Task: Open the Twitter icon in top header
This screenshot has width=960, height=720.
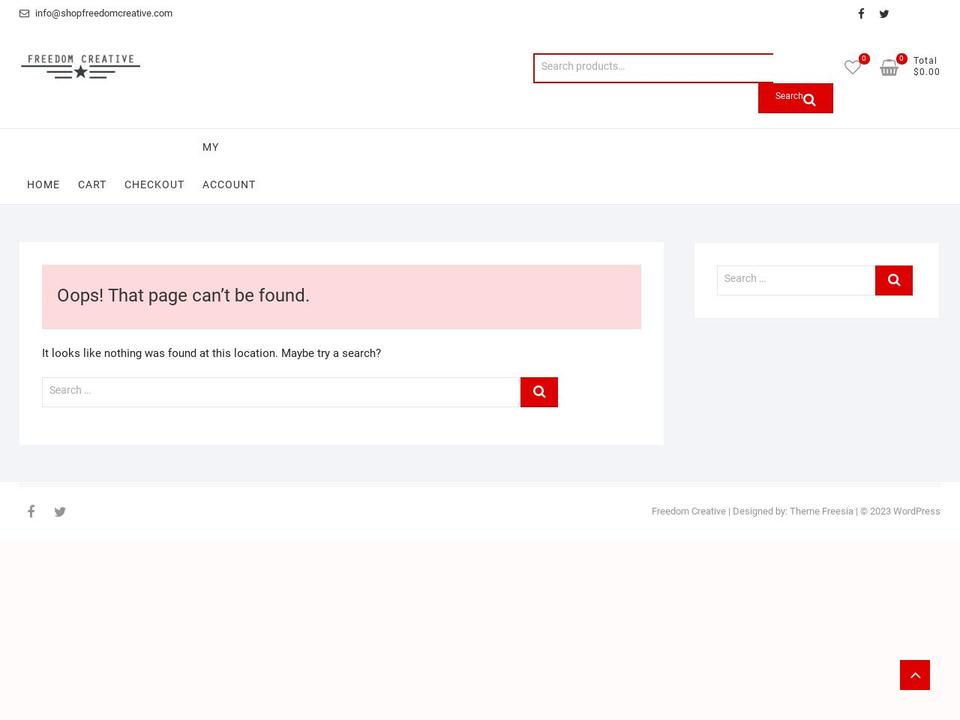Action: [884, 13]
